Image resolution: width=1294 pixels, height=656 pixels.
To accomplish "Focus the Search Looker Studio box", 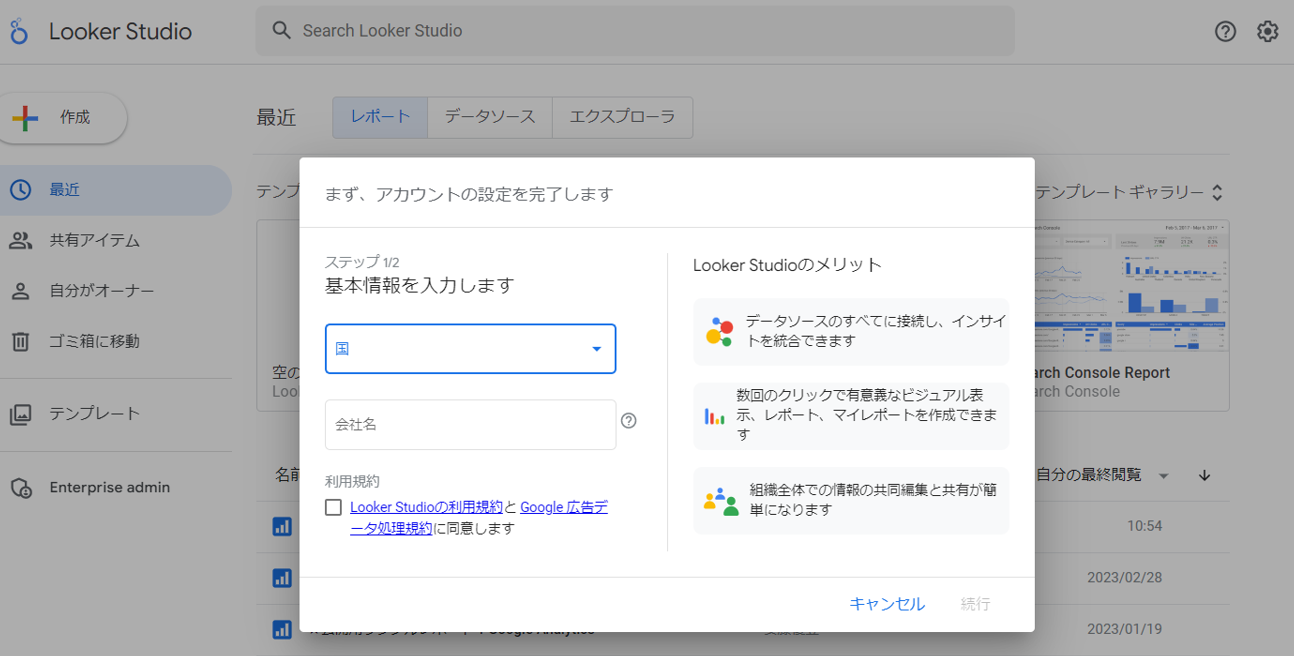I will (635, 31).
